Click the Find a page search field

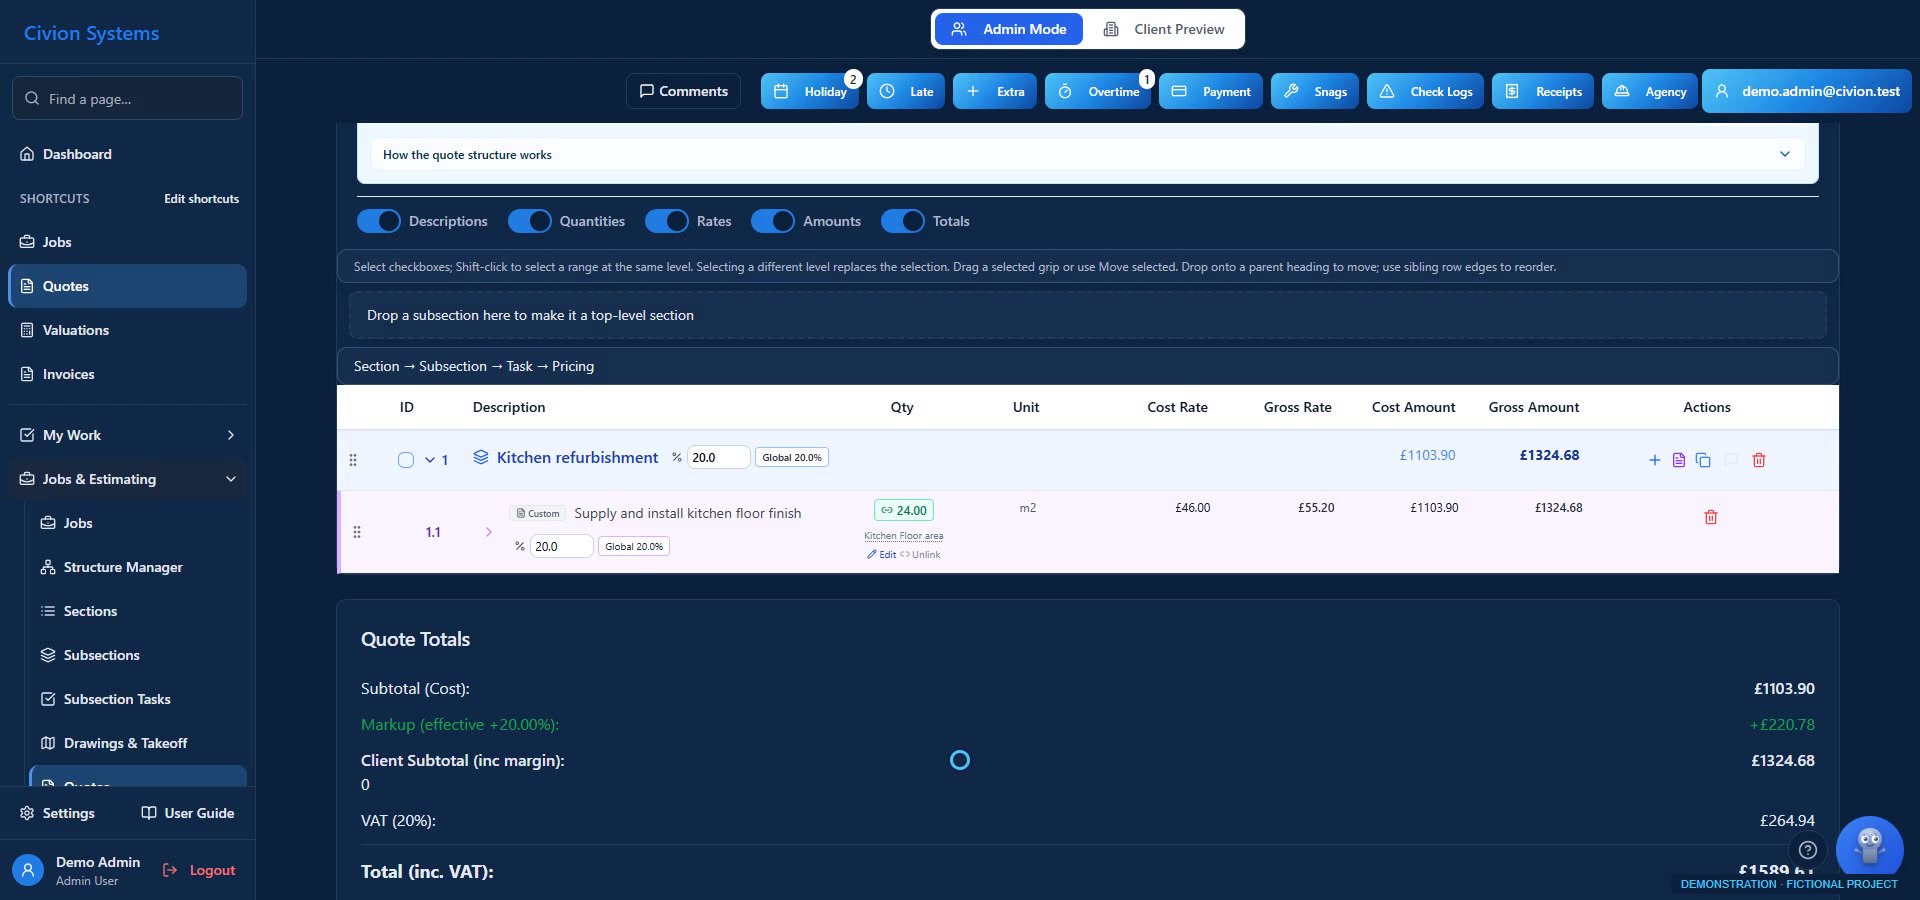click(128, 98)
